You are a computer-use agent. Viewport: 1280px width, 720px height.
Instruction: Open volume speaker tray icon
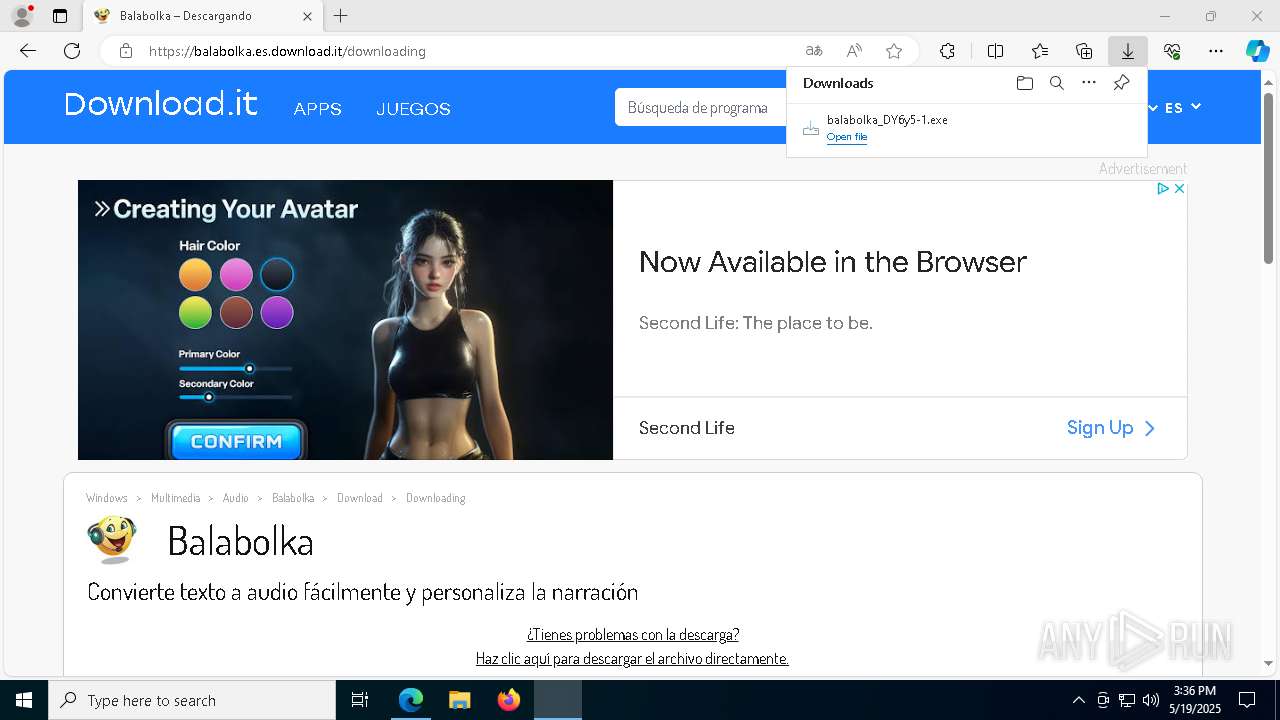(1150, 700)
